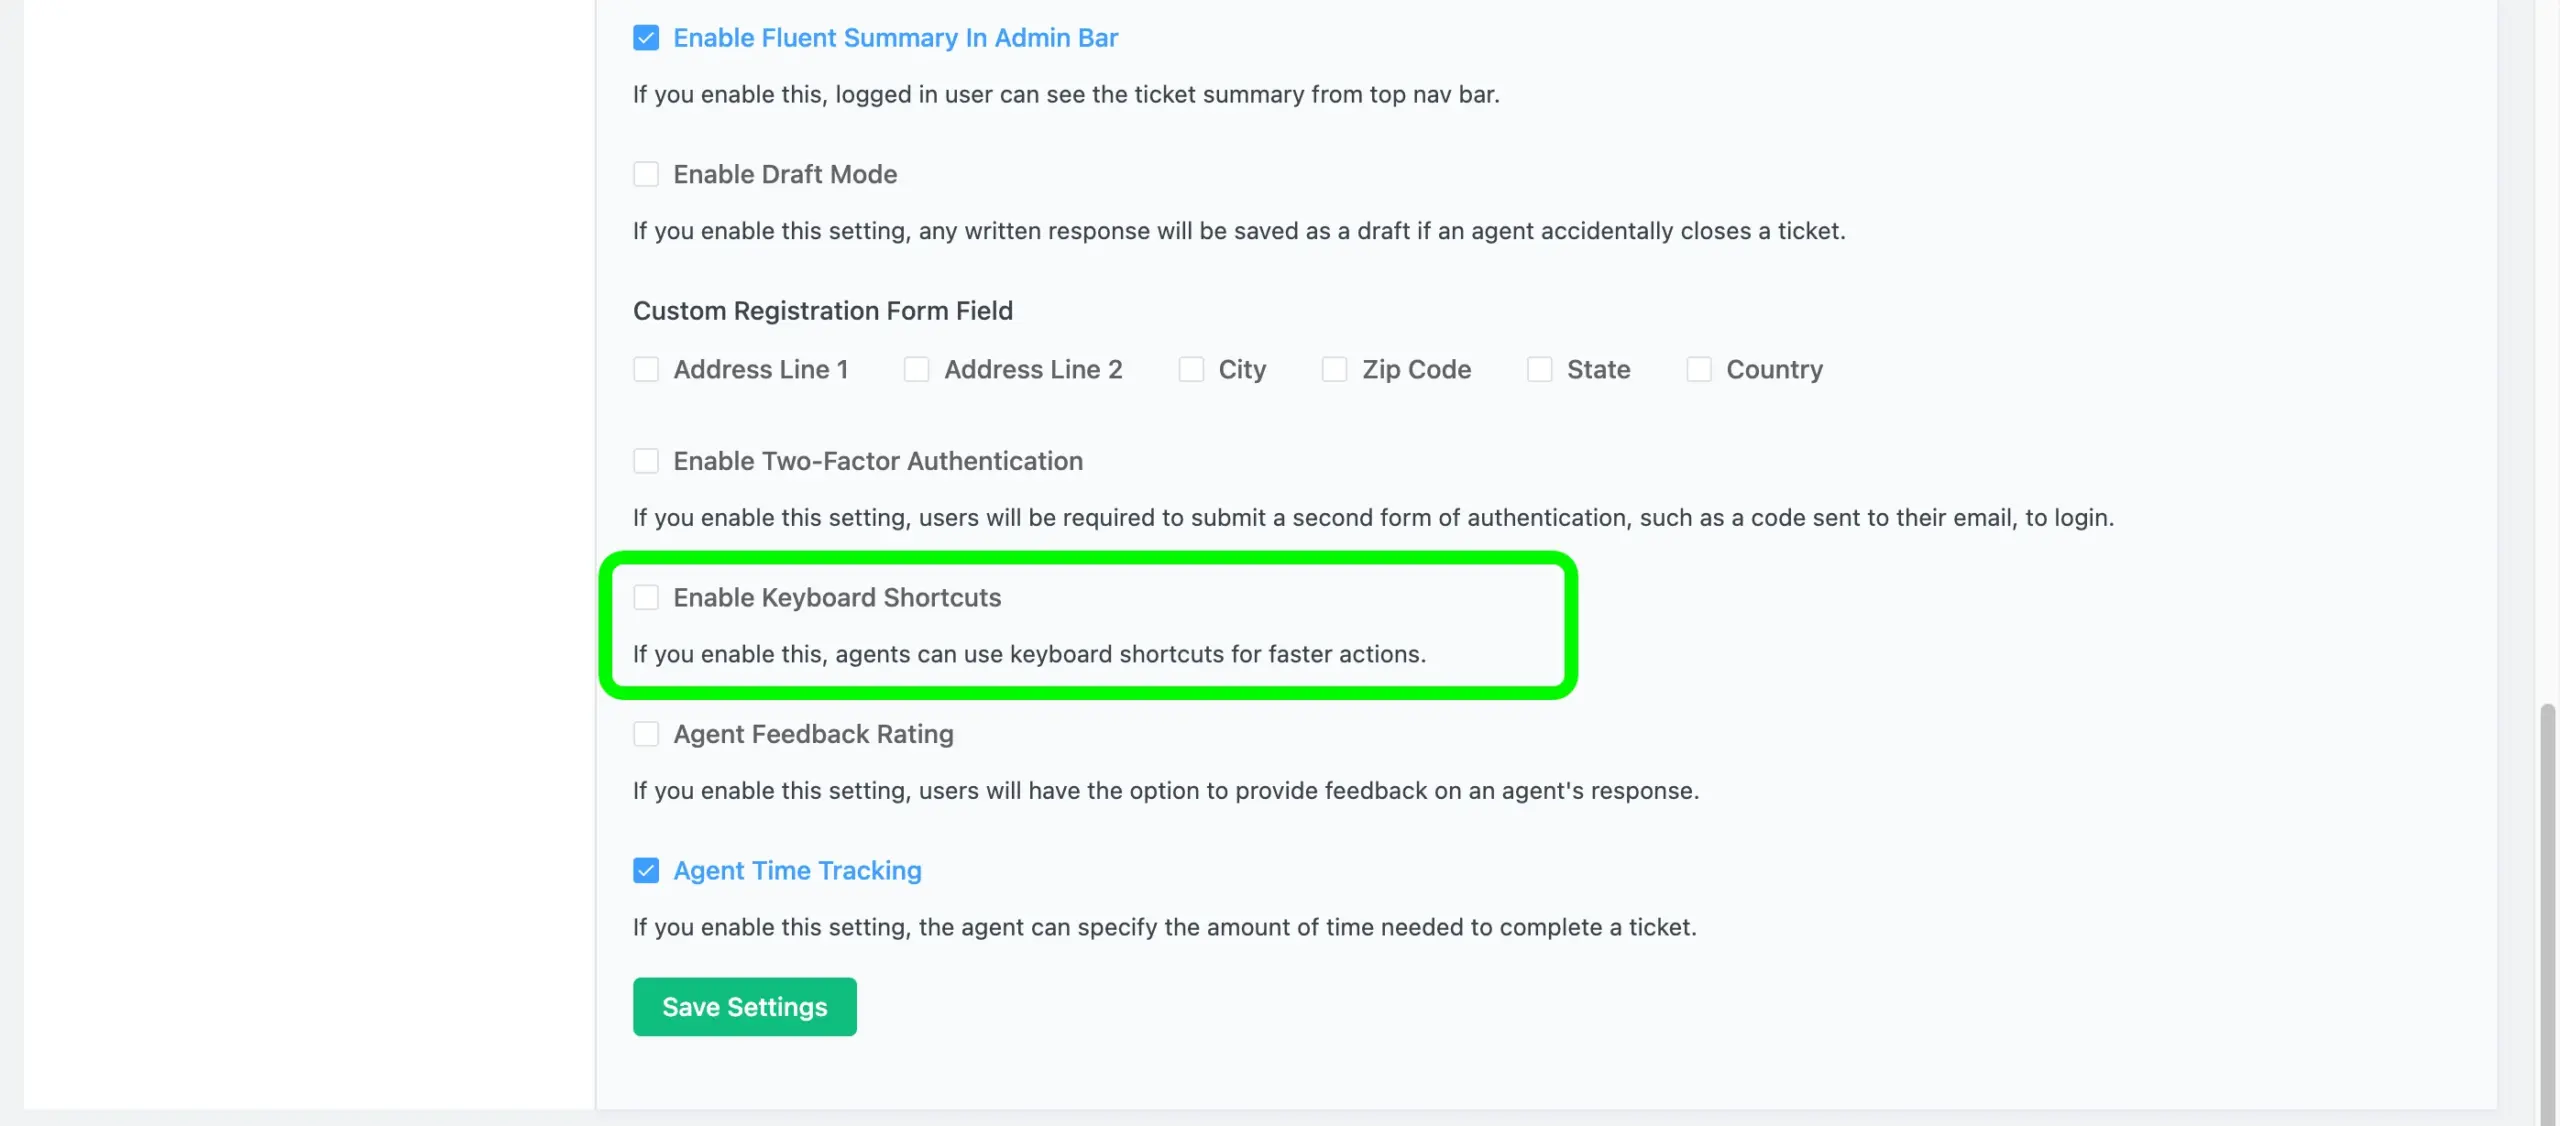The height and width of the screenshot is (1126, 2560).
Task: Select the City registration field checkbox
Action: click(1191, 369)
